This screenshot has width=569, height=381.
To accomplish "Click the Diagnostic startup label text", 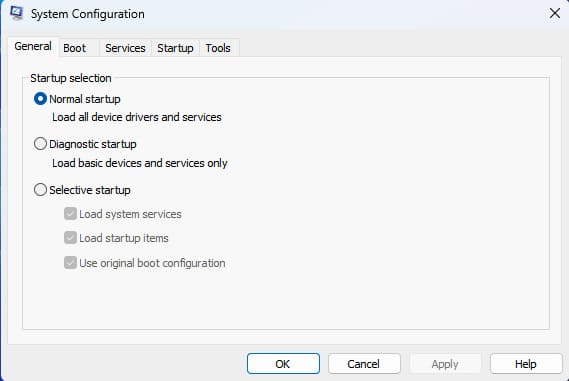I will (93, 144).
